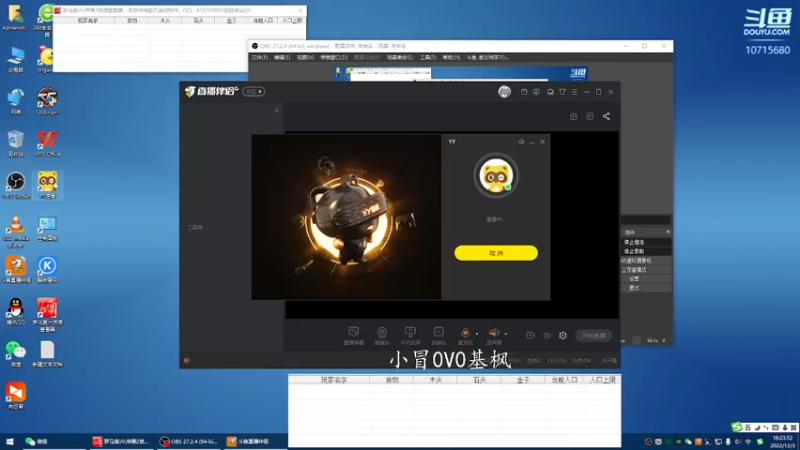Click the orange speaker icon in status bar
This screenshot has width=800, height=450.
pos(187,361)
